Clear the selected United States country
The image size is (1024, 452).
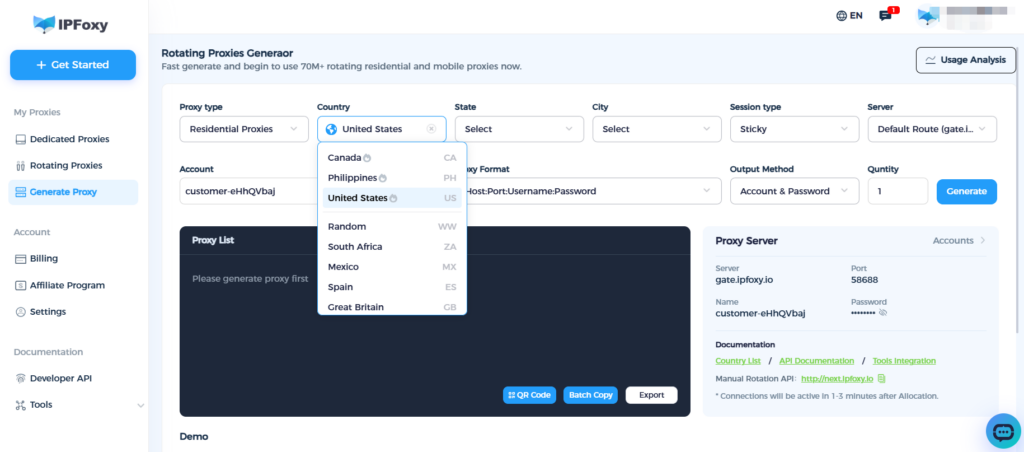coord(431,129)
